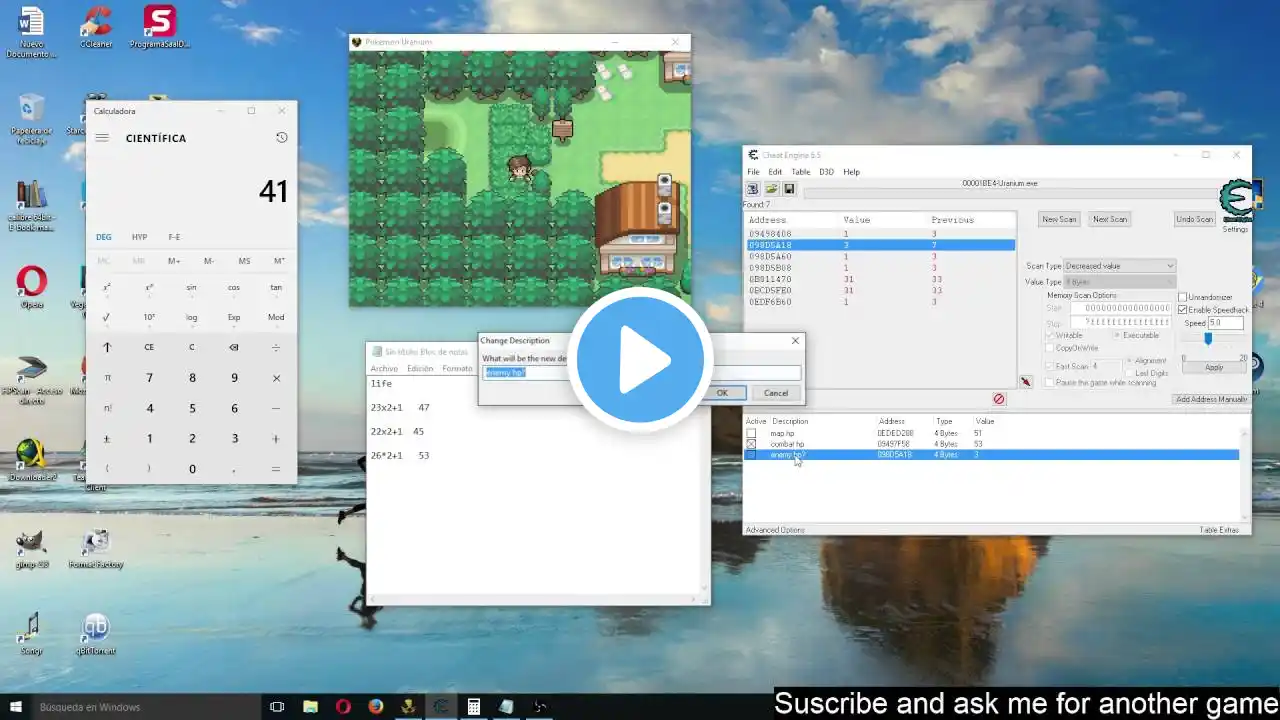Open the CCleaner desktop icon

pyautogui.click(x=97, y=27)
